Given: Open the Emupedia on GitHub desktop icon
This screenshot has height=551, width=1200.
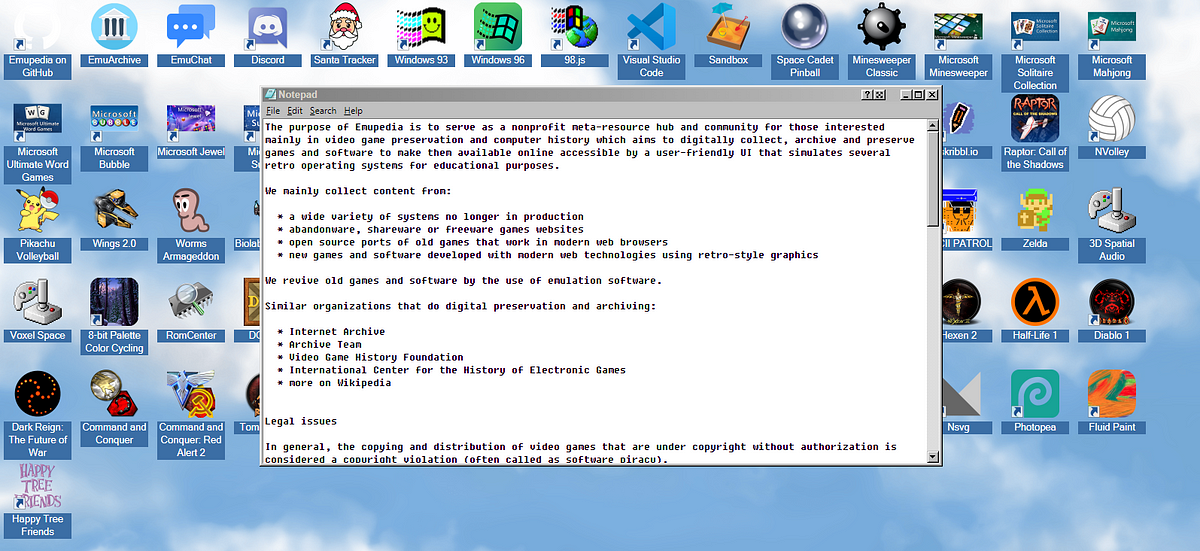Looking at the screenshot, I should 38,42.
